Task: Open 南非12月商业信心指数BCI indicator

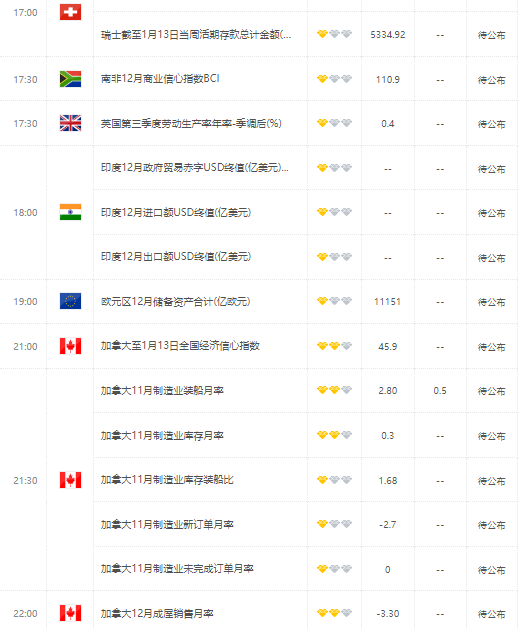Action: [x=160, y=78]
